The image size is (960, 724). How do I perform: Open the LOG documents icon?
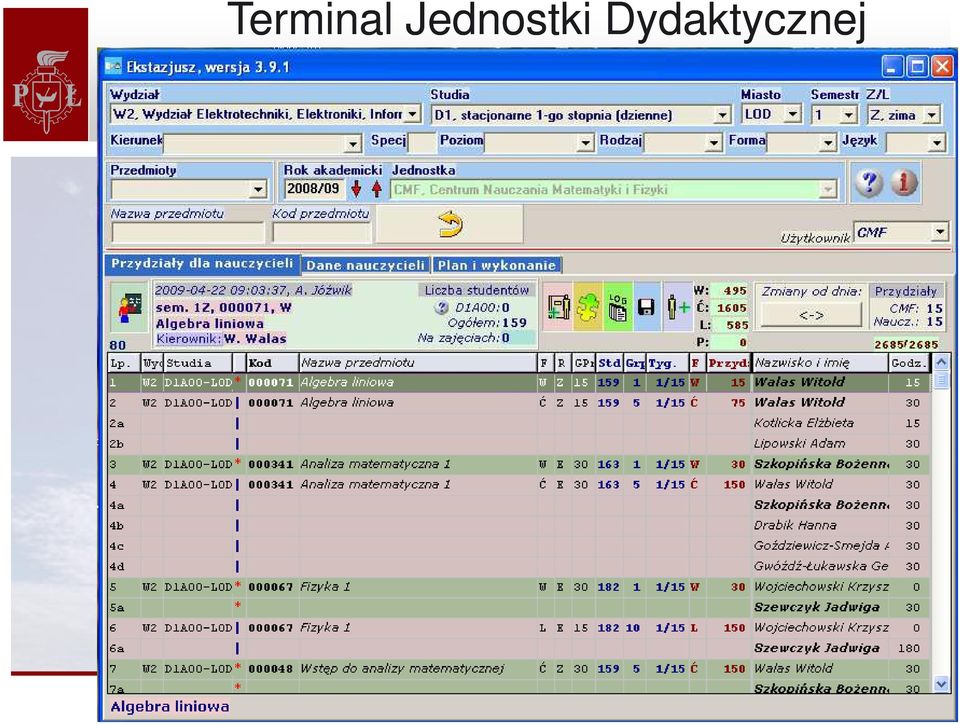tap(618, 307)
